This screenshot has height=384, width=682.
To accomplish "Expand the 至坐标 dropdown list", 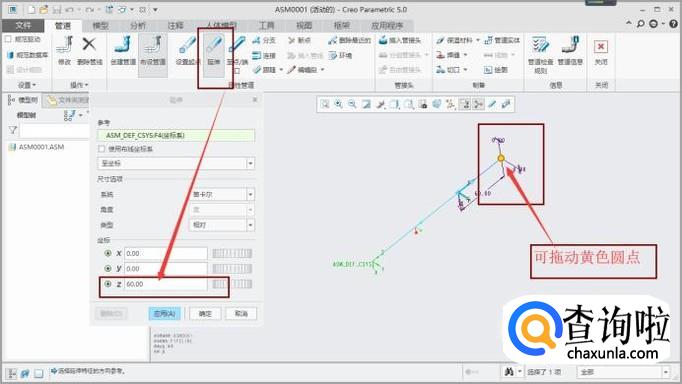I will (250, 164).
